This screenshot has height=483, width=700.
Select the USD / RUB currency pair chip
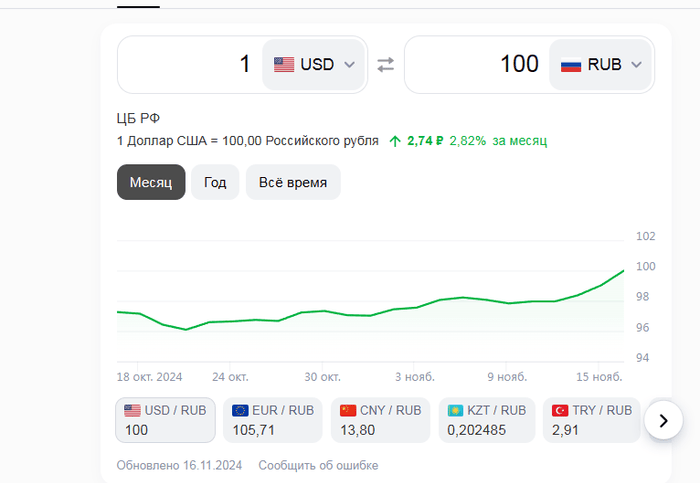[x=165, y=420]
